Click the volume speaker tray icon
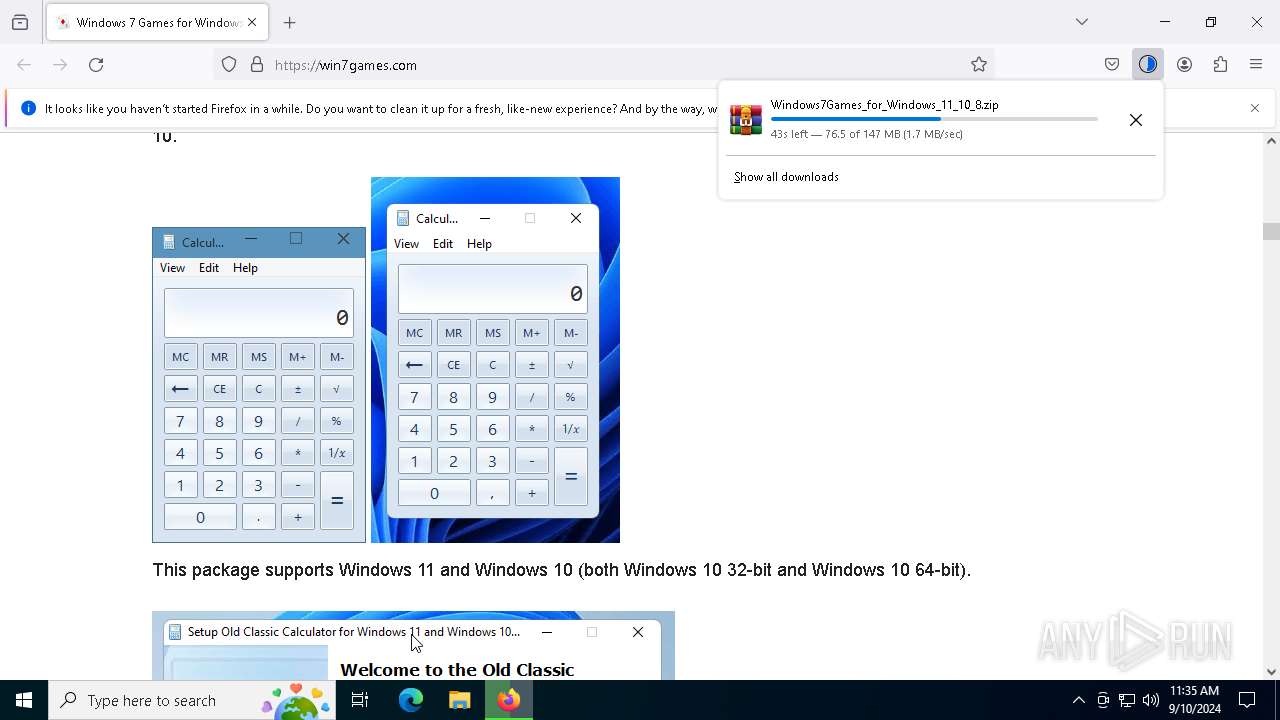This screenshot has width=1280, height=720. (x=1151, y=700)
